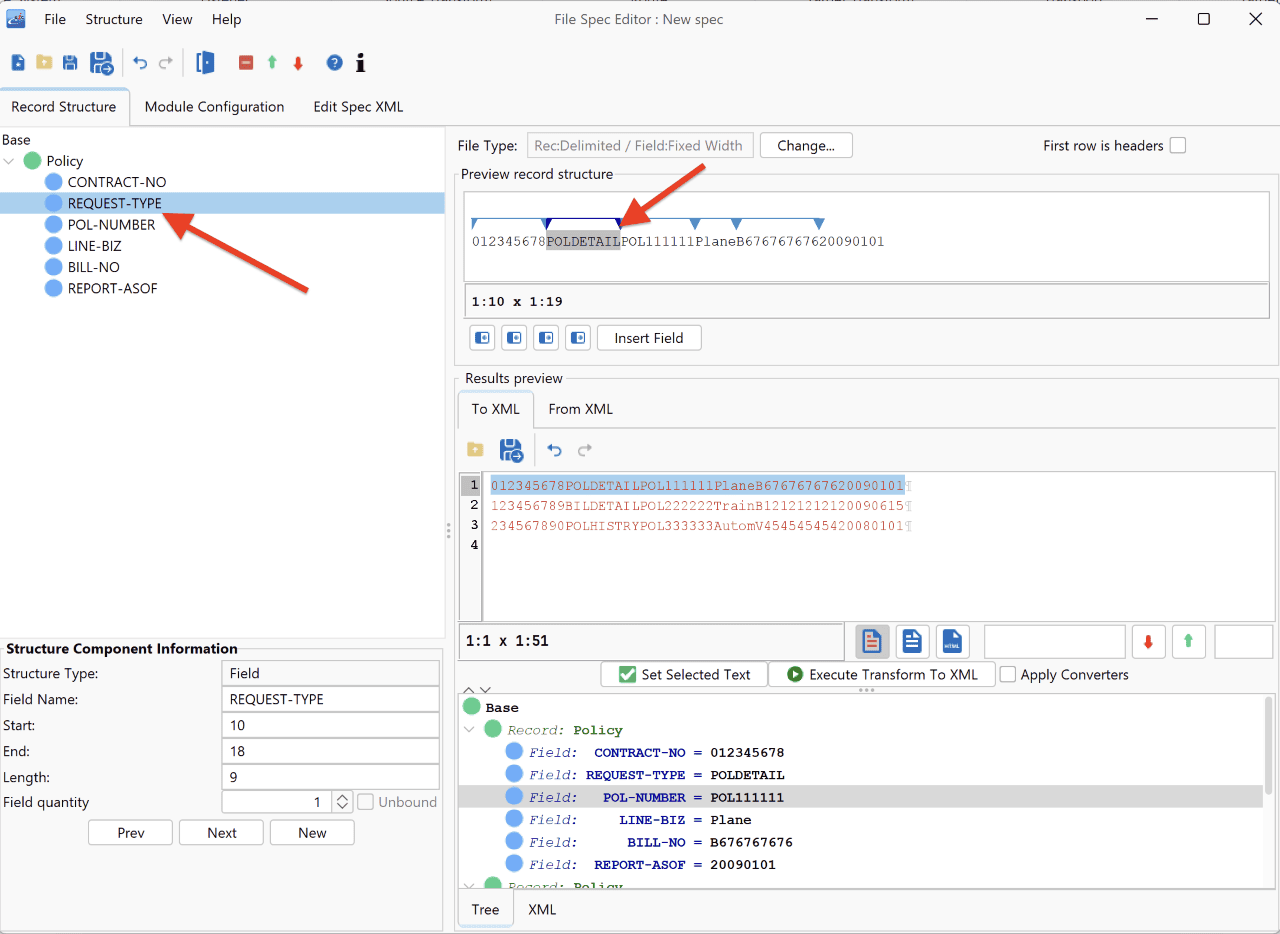This screenshot has width=1280, height=934.
Task: Click the fourth field boundary icon beside Insert Field
Action: (x=578, y=338)
